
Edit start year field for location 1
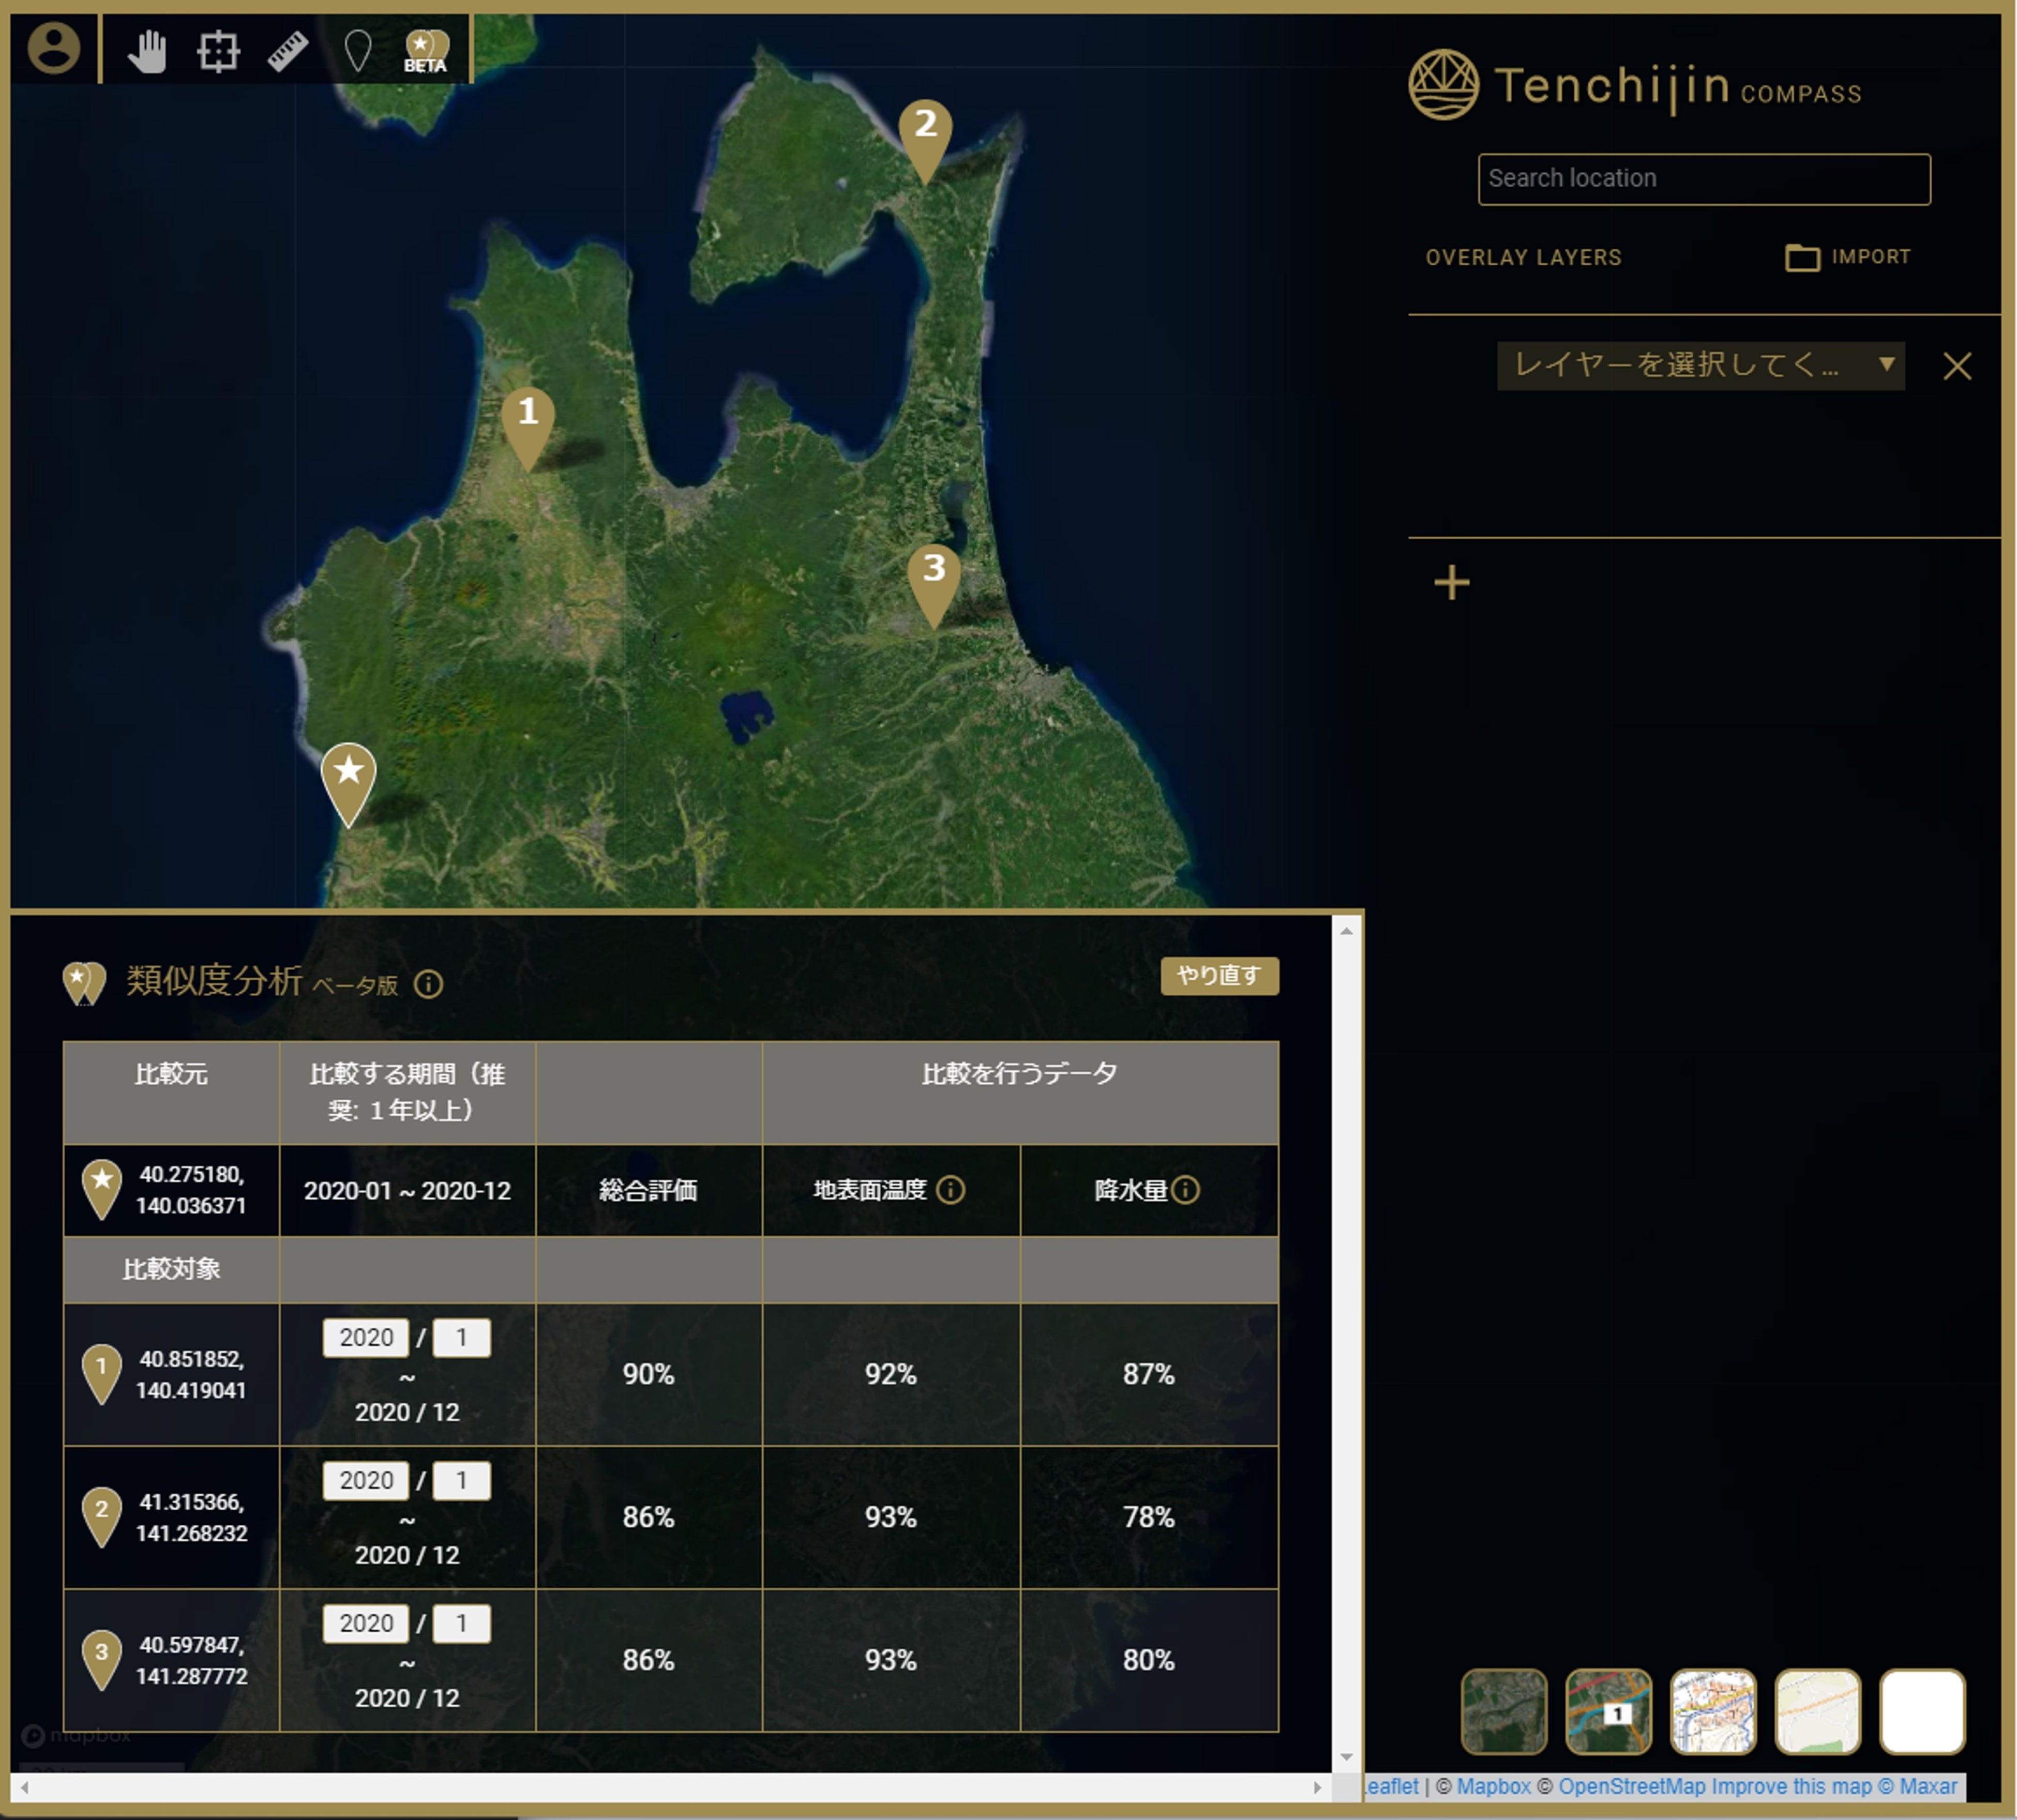366,1337
